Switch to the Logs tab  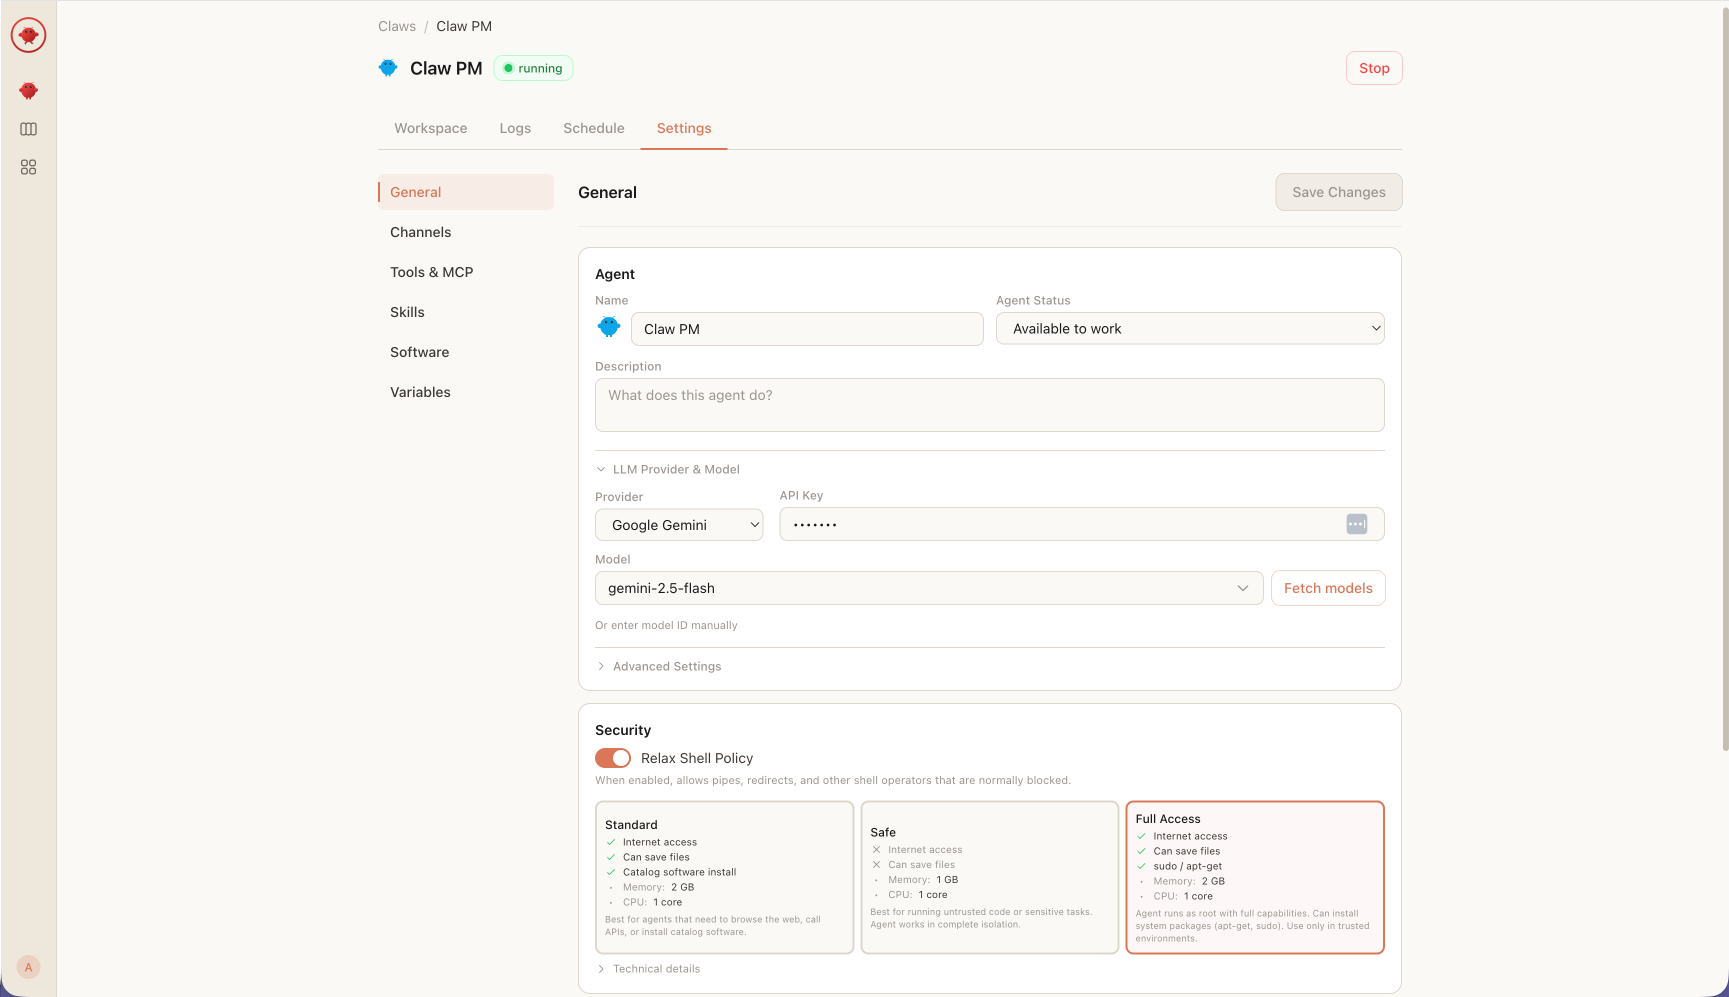[x=515, y=128]
